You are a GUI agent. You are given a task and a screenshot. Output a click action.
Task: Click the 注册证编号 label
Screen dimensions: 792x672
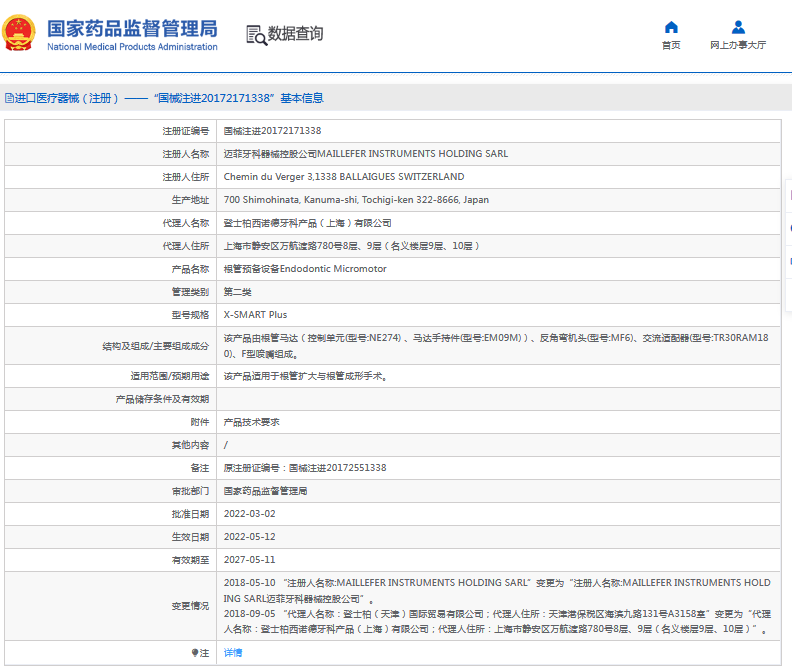pyautogui.click(x=185, y=131)
